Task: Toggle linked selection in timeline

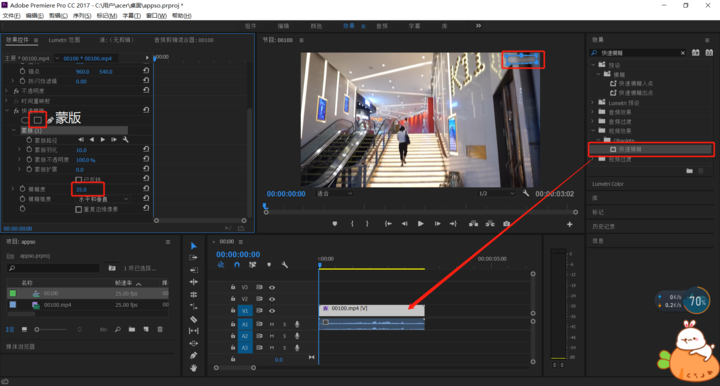Action: [253, 265]
